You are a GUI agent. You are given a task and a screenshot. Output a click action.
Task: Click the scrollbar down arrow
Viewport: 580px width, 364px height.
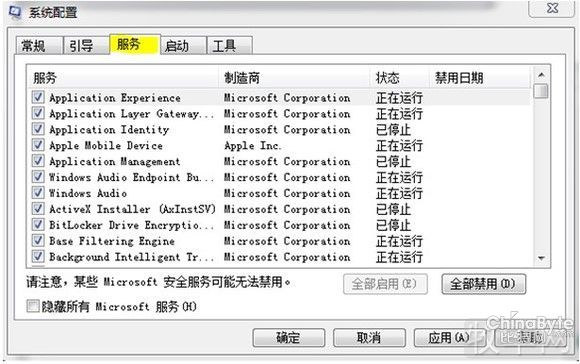click(541, 258)
